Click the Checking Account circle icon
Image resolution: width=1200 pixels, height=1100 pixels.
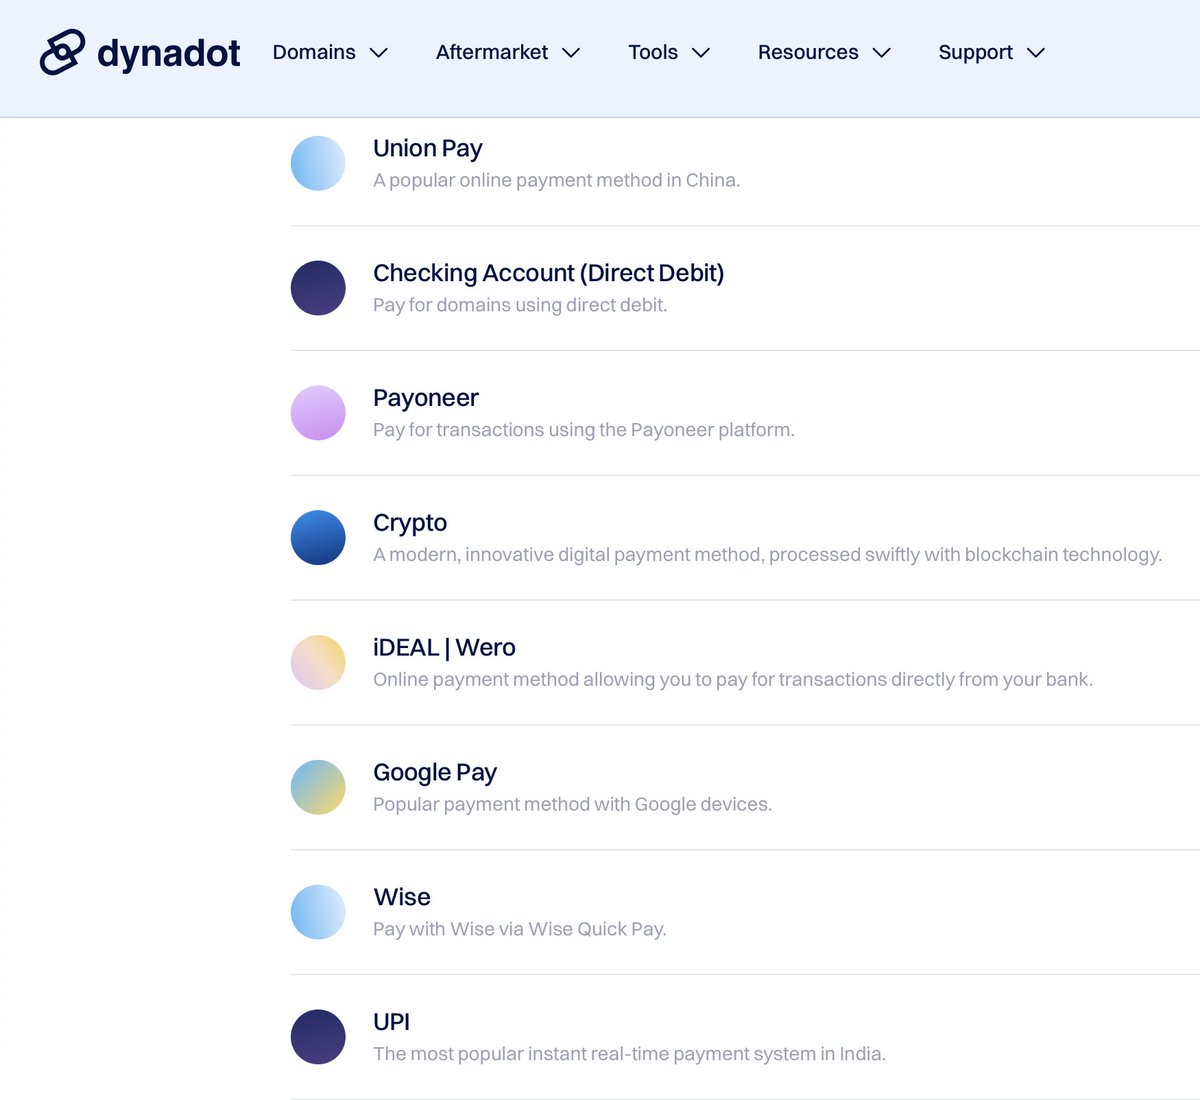click(318, 288)
